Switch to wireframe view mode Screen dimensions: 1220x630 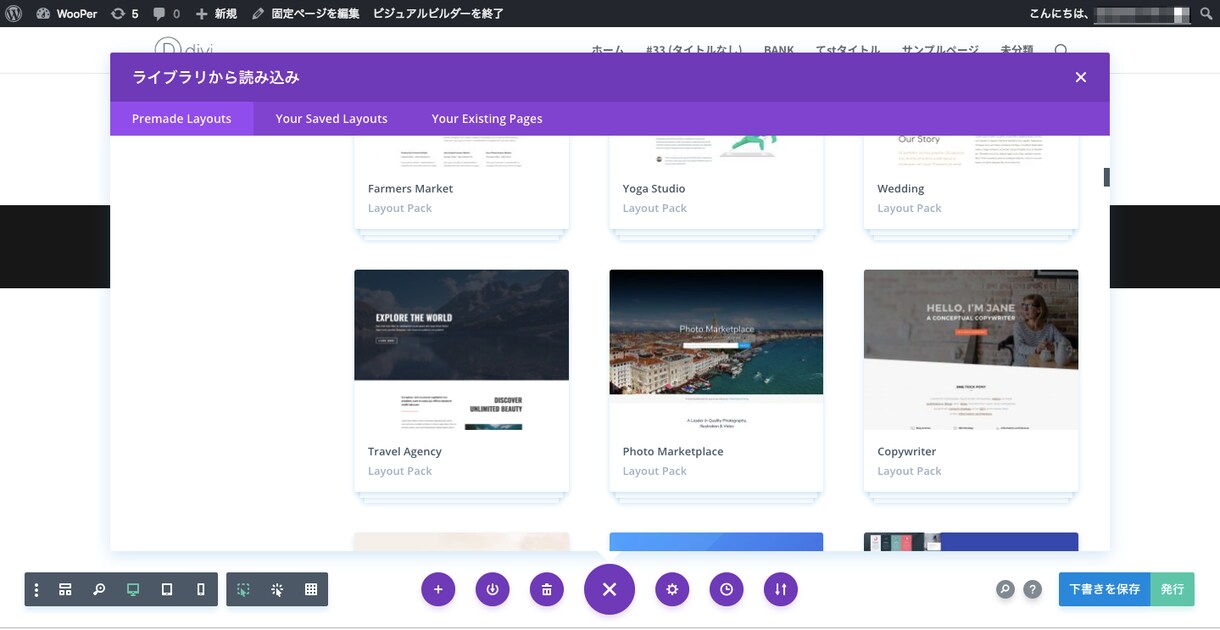click(65, 590)
